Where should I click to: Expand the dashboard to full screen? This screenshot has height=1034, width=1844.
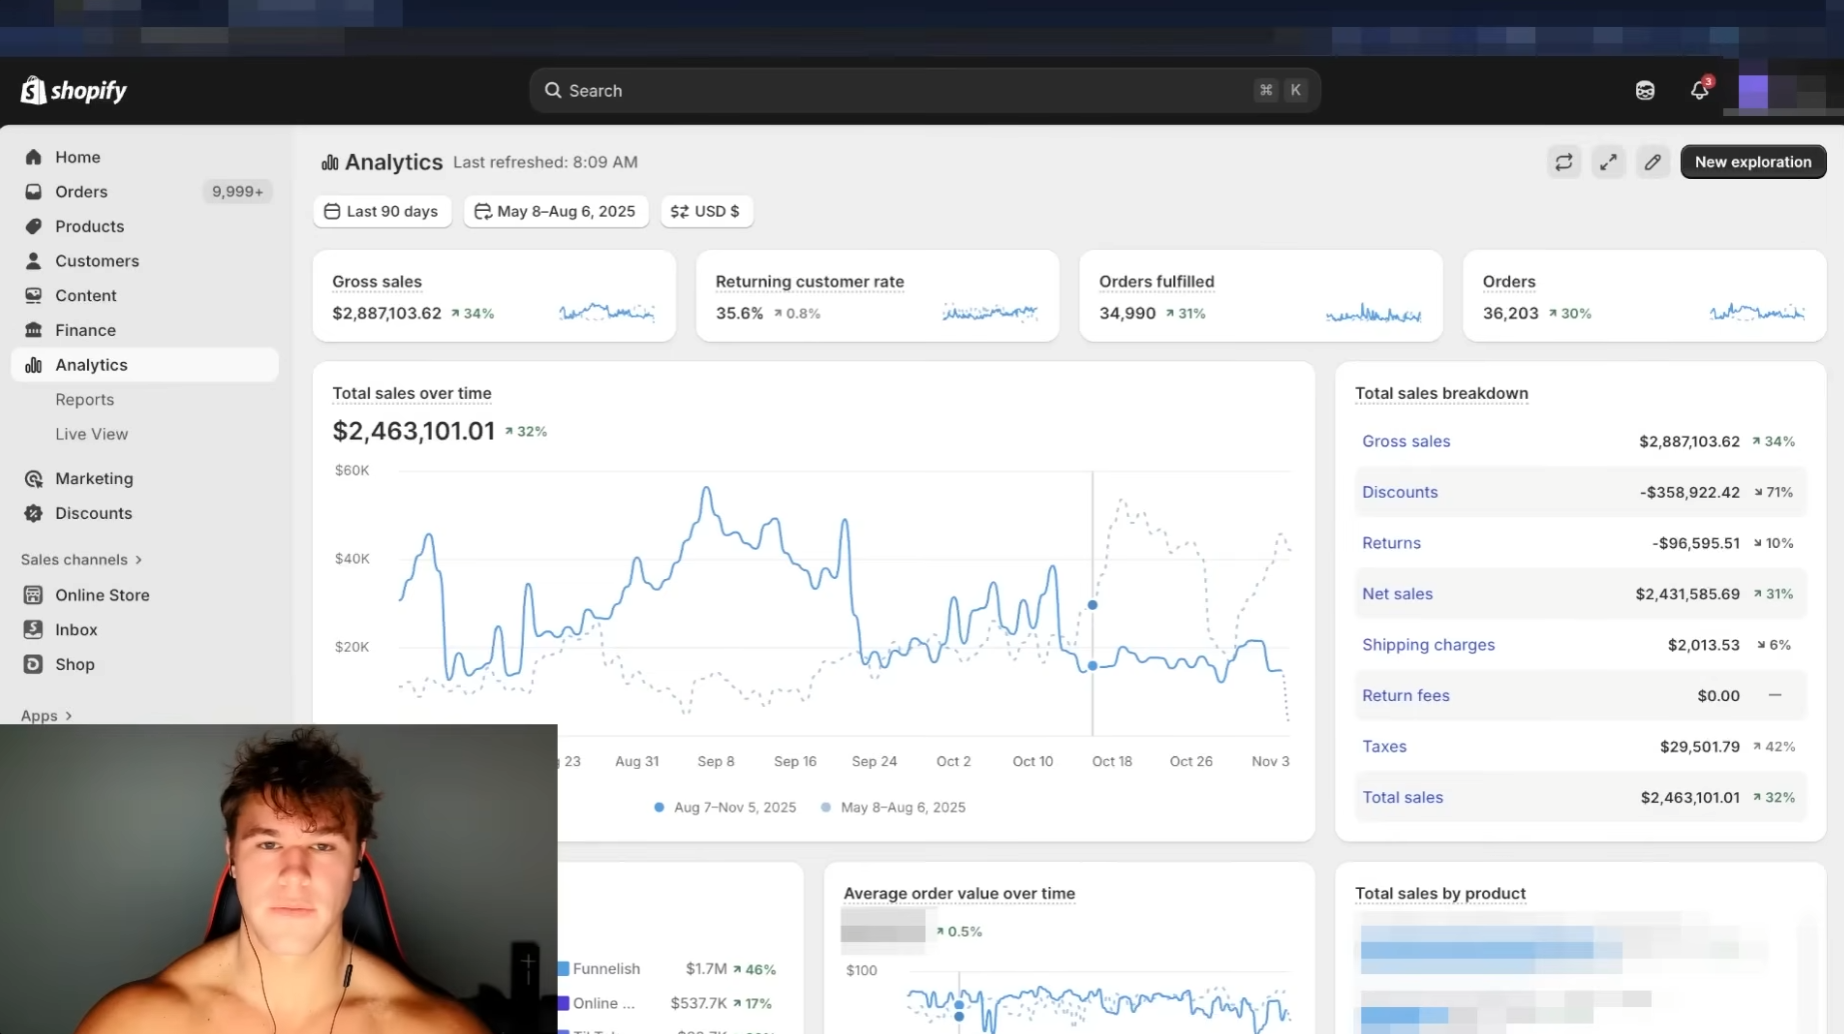(x=1608, y=162)
